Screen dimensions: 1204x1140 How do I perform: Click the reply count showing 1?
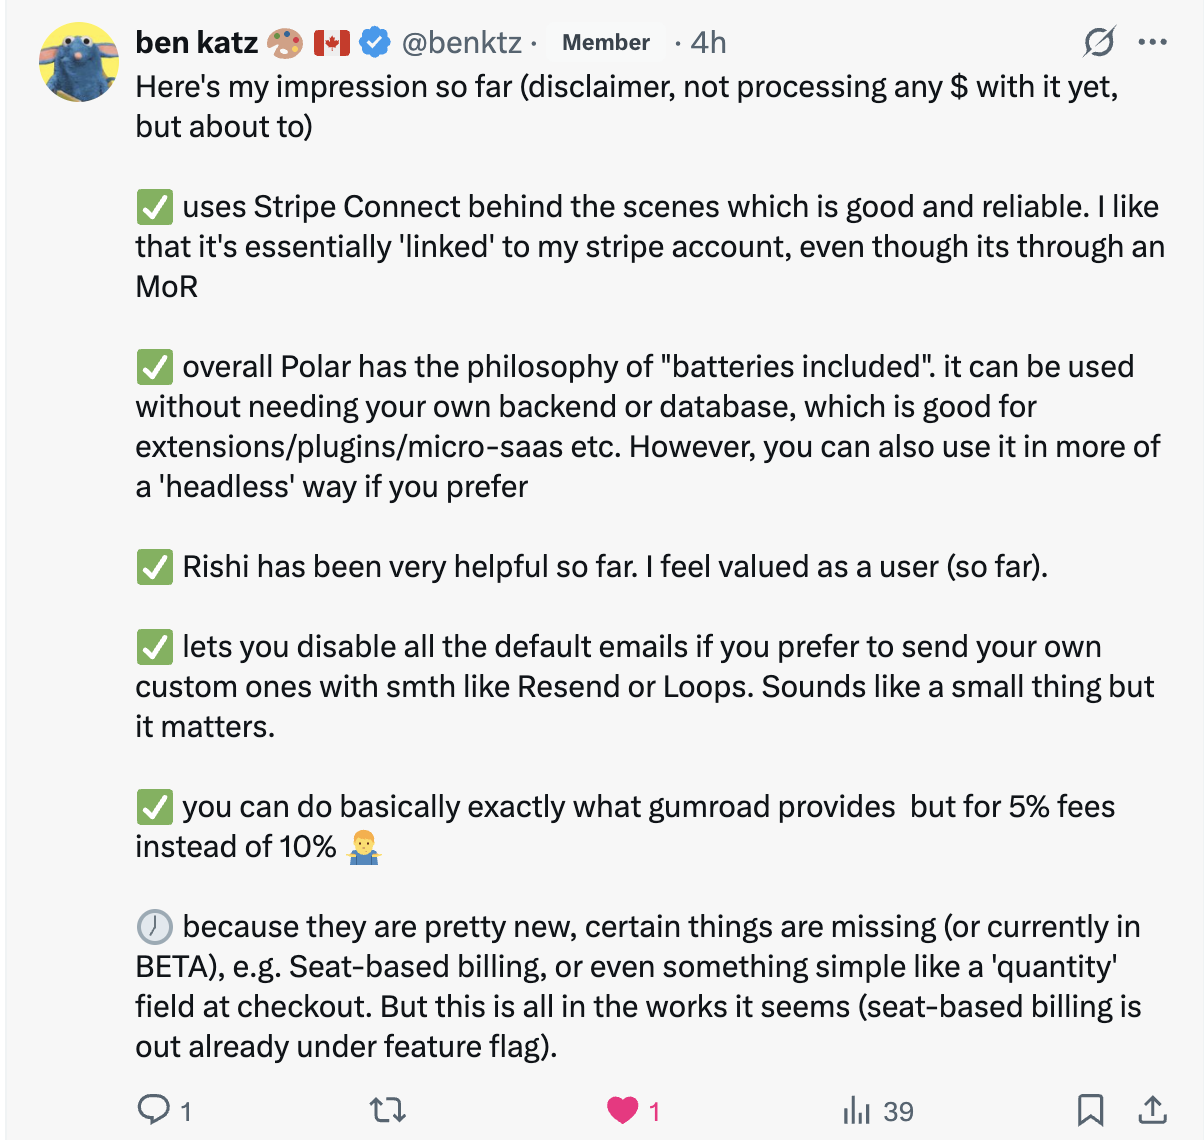184,1111
